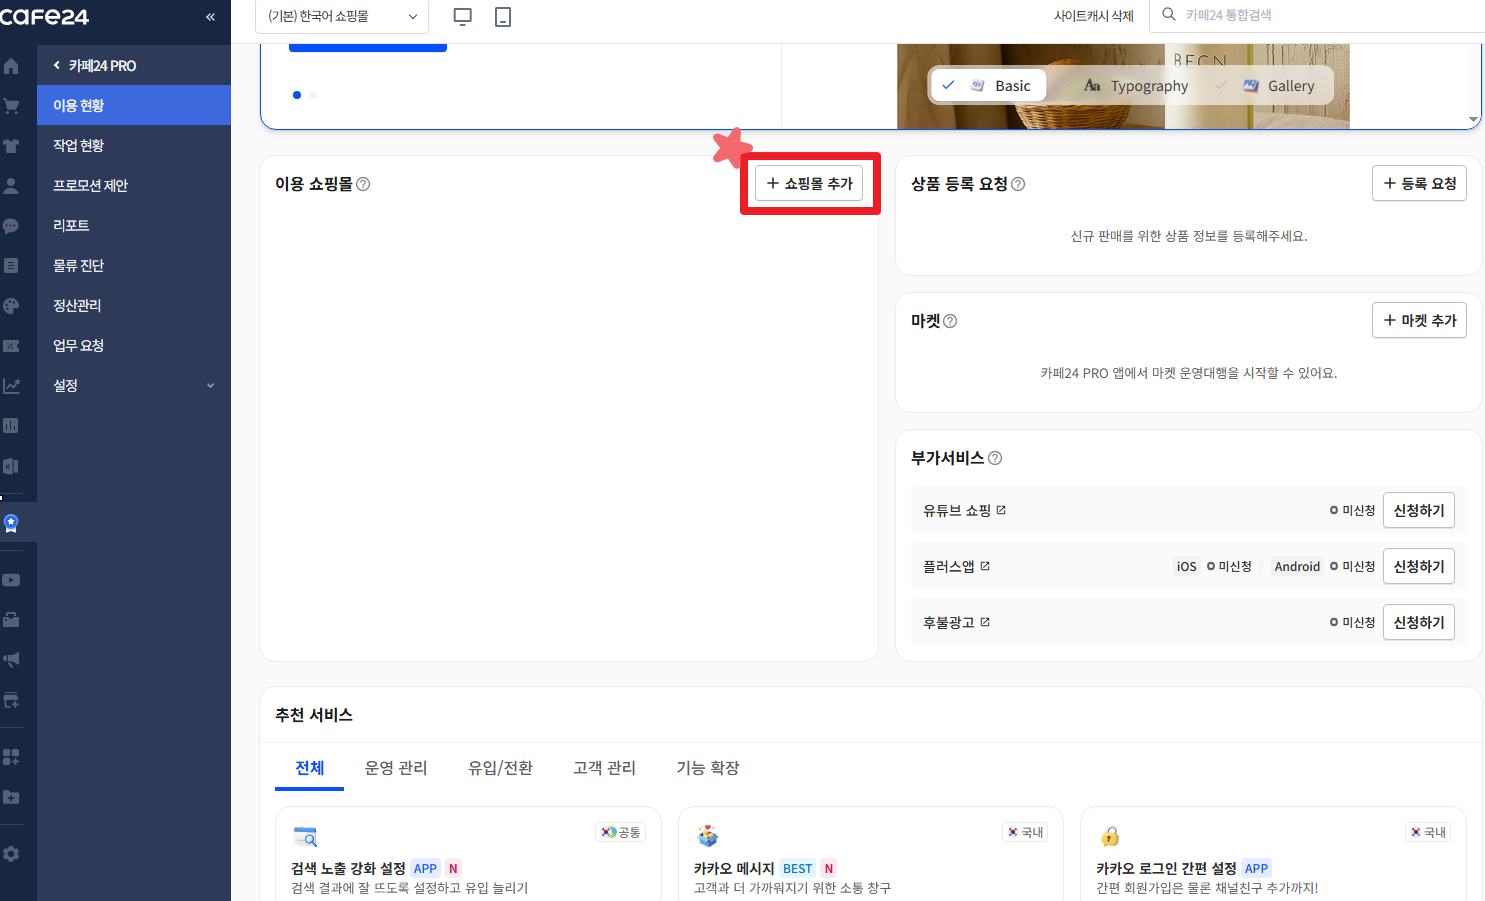Viewport: 1485px width, 901px height.
Task: Show help for 상품 등록 요청
Action: point(1018,184)
